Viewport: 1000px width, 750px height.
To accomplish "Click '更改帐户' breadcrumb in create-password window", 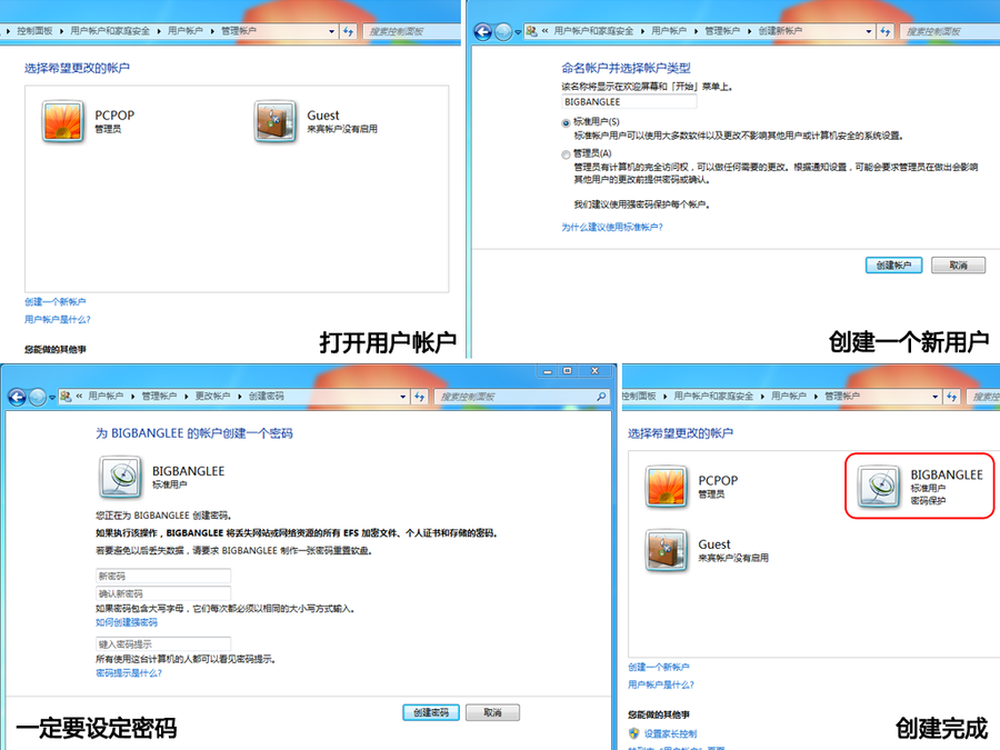I will click(212, 396).
